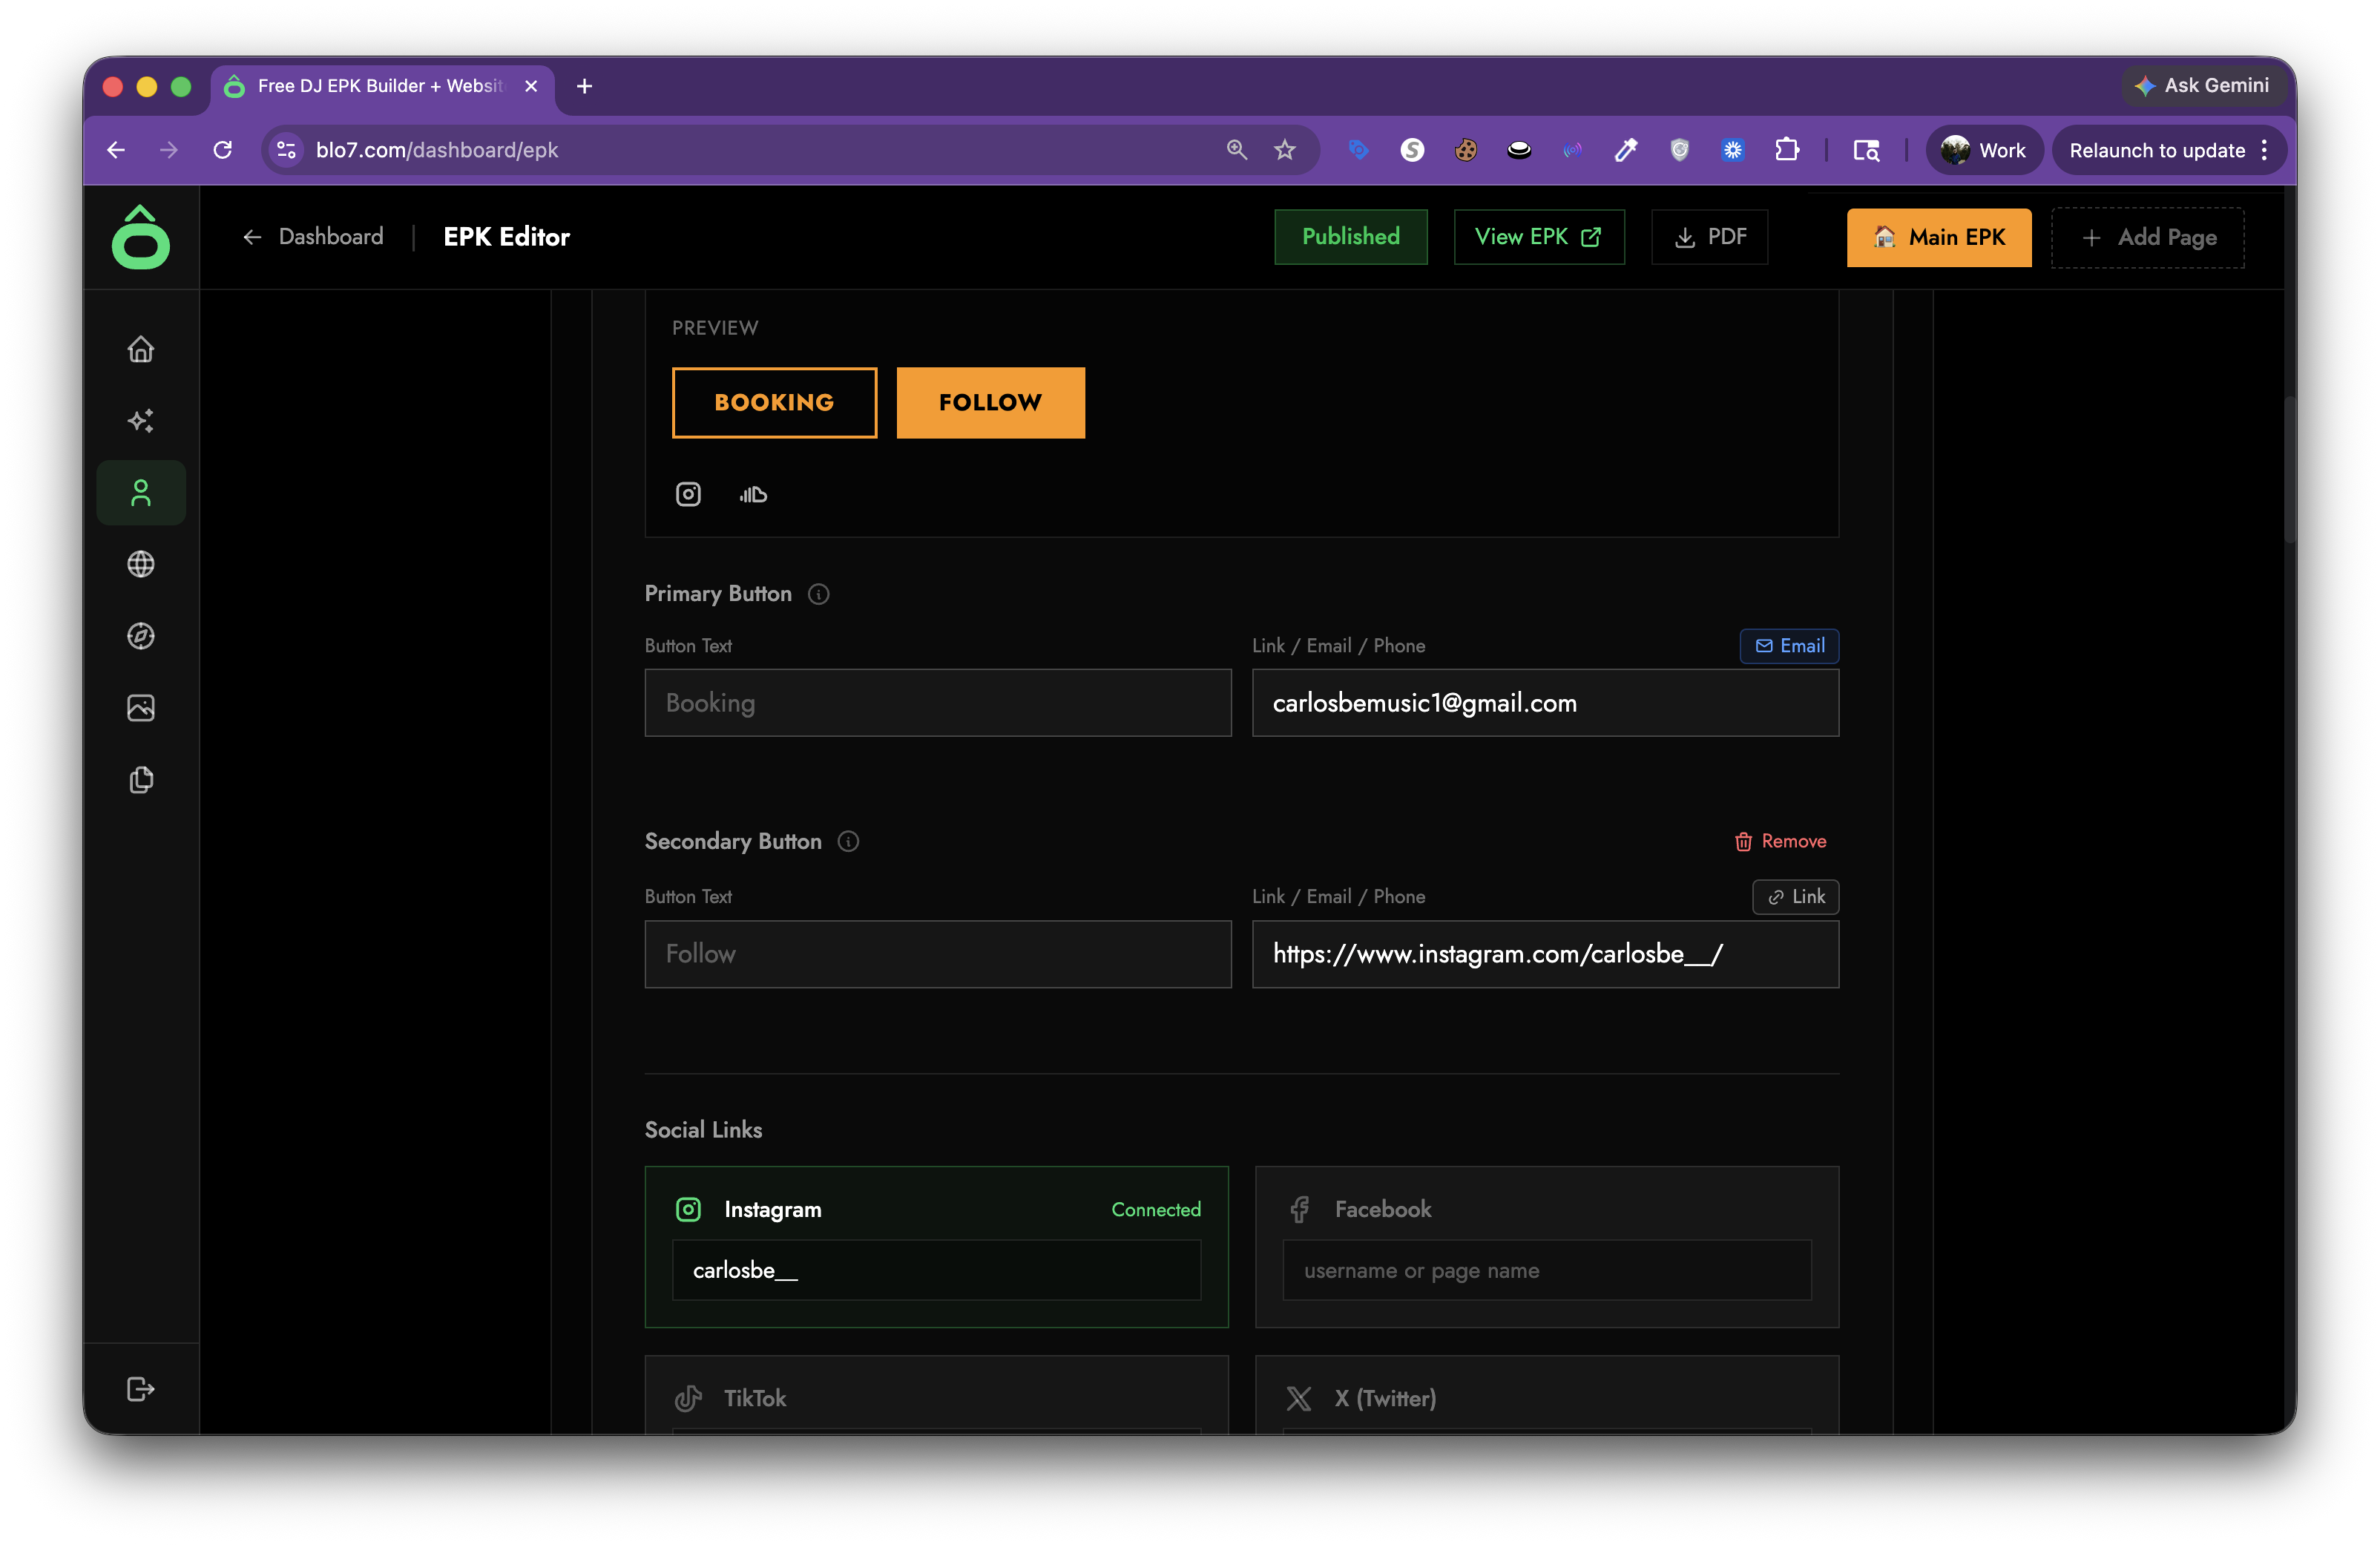
Task: Click the SoundCloud icon in preview
Action: point(753,494)
